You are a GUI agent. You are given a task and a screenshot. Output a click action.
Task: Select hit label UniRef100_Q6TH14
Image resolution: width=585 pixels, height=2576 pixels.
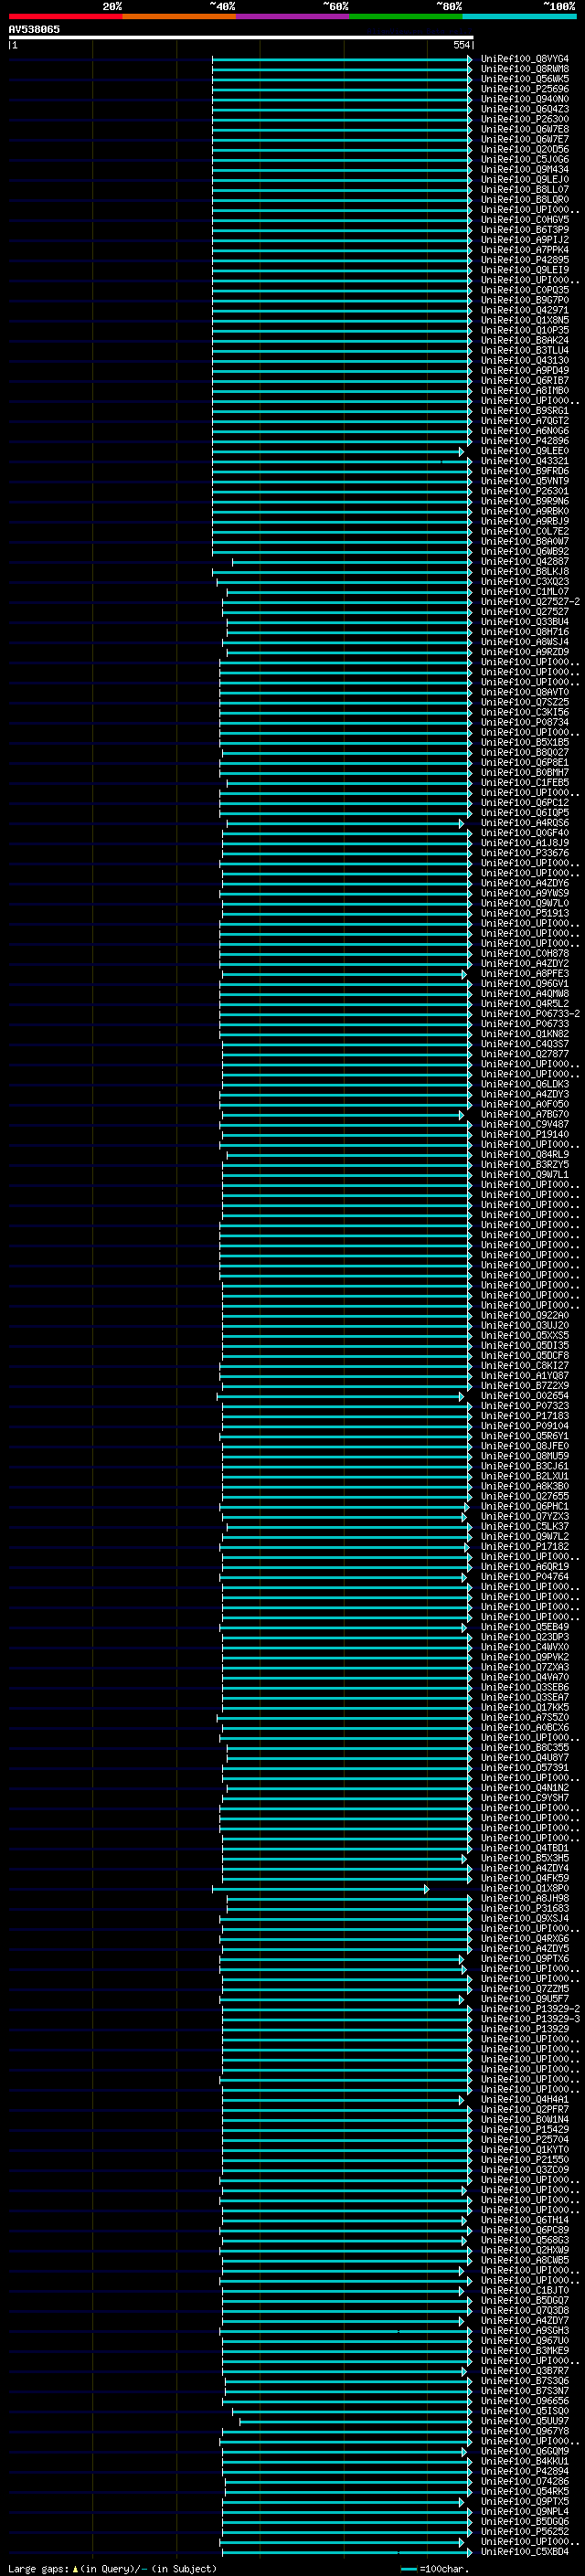[x=525, y=2219]
